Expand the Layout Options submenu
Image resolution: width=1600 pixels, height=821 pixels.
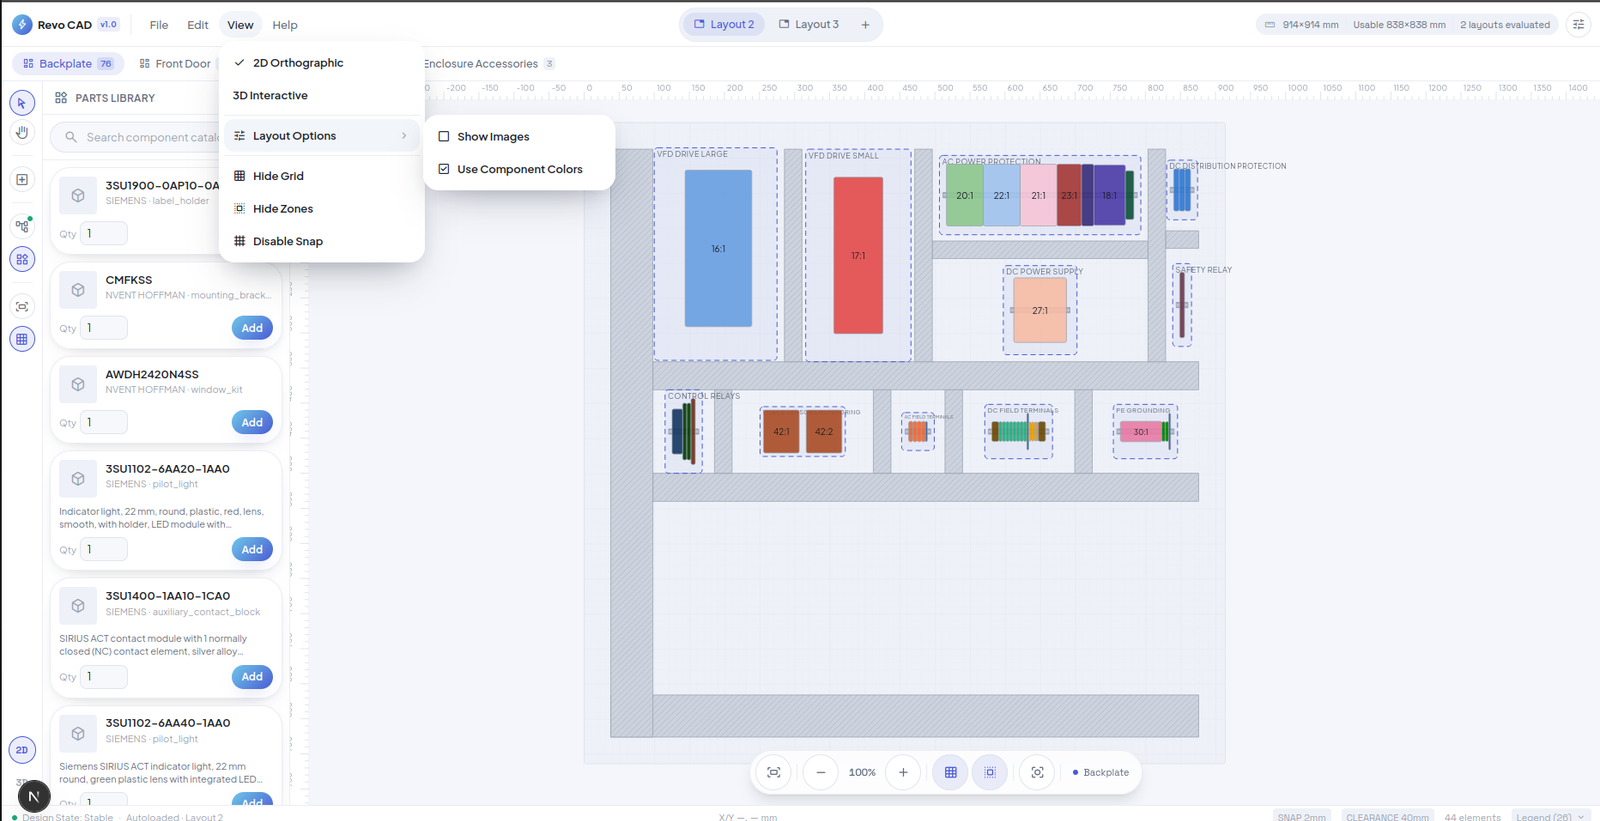(x=321, y=136)
